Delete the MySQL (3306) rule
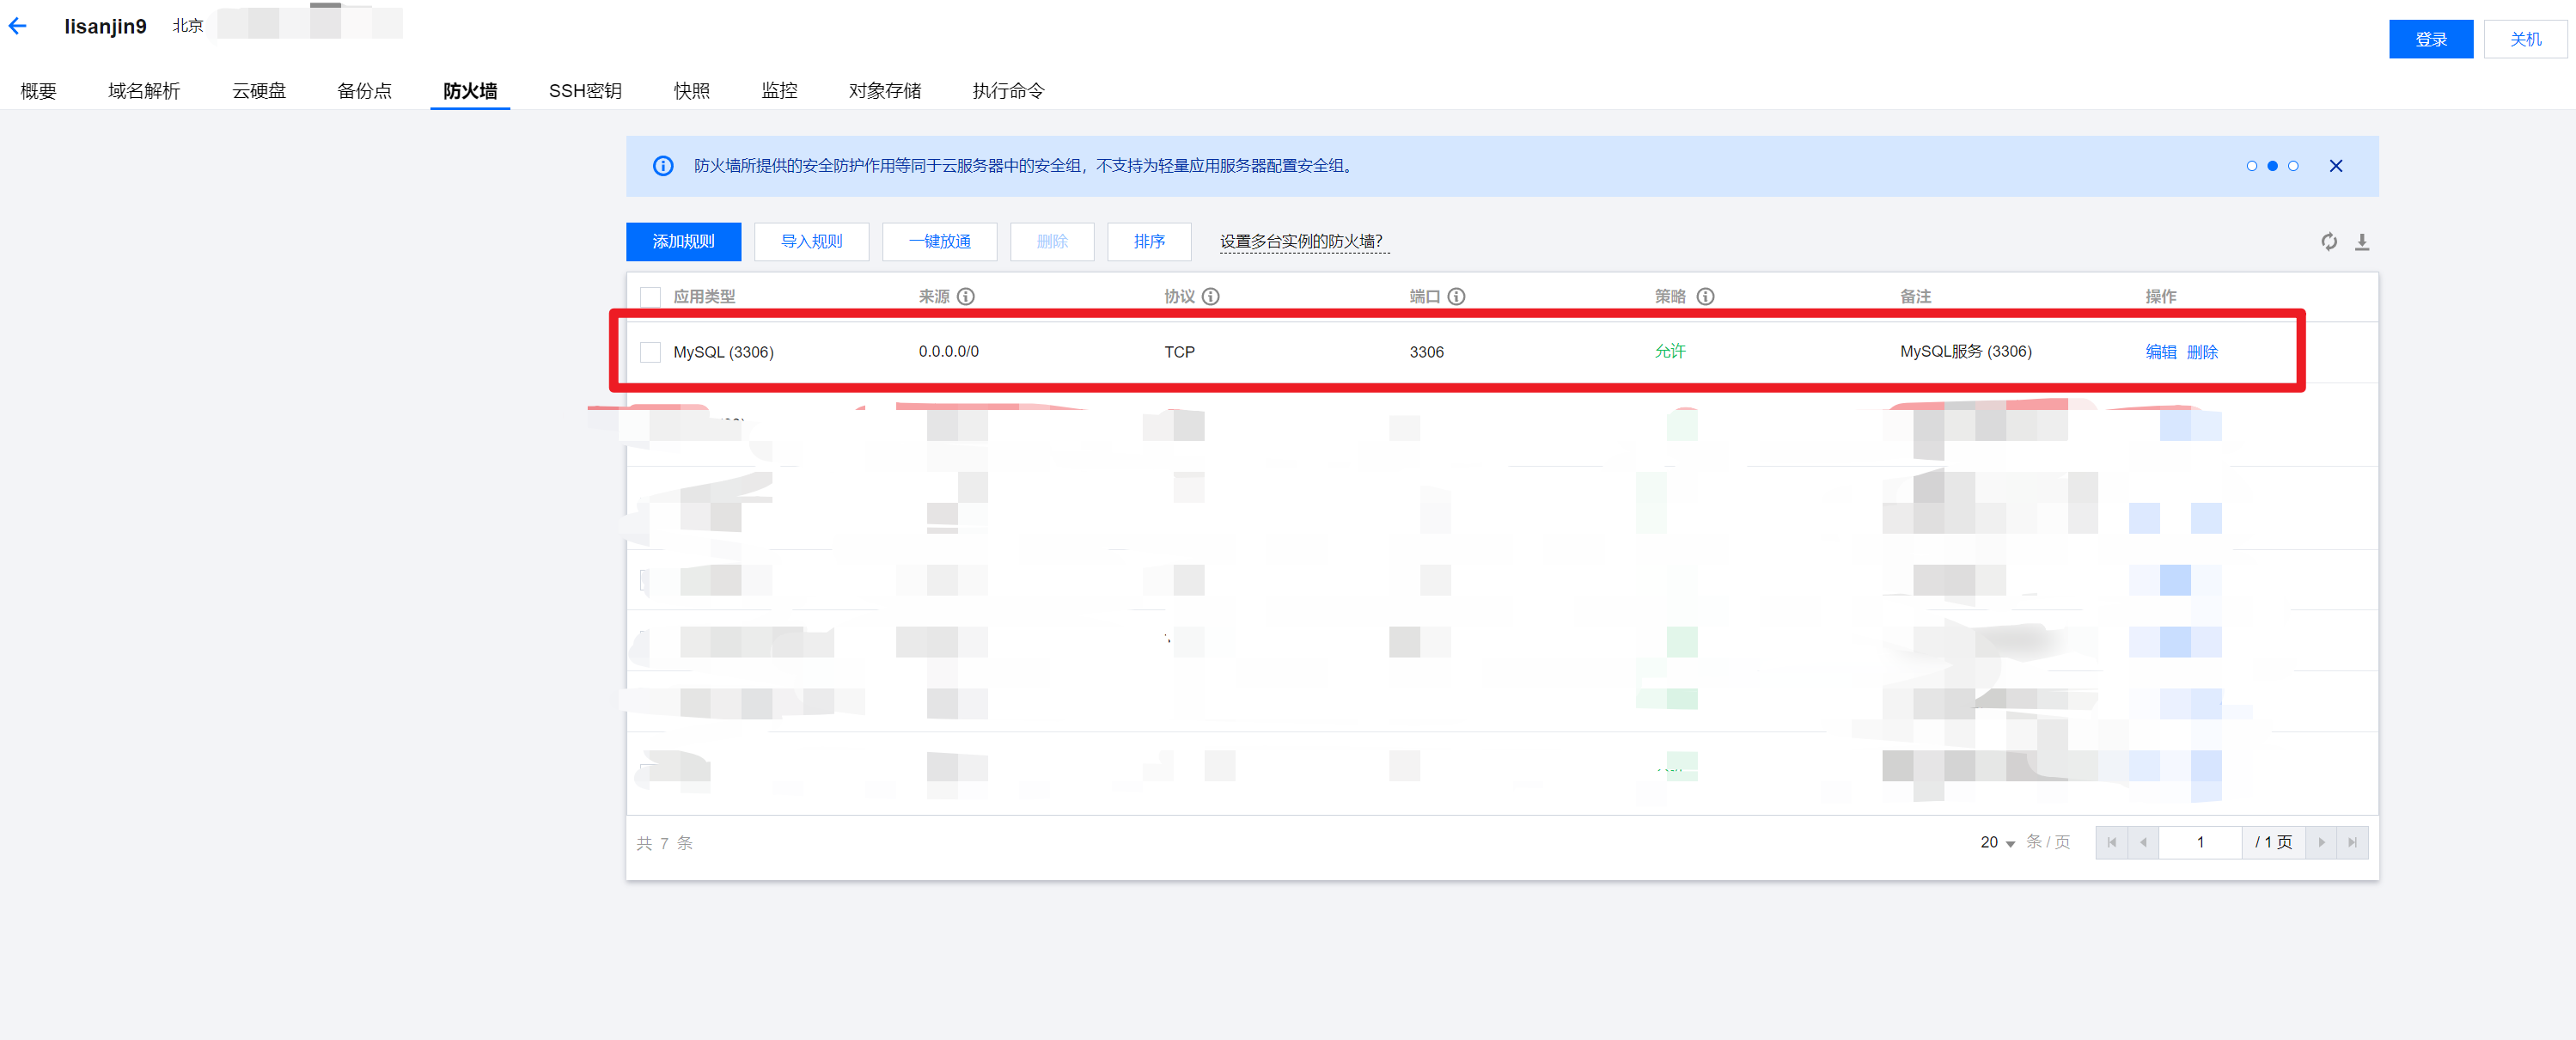 click(x=2202, y=352)
